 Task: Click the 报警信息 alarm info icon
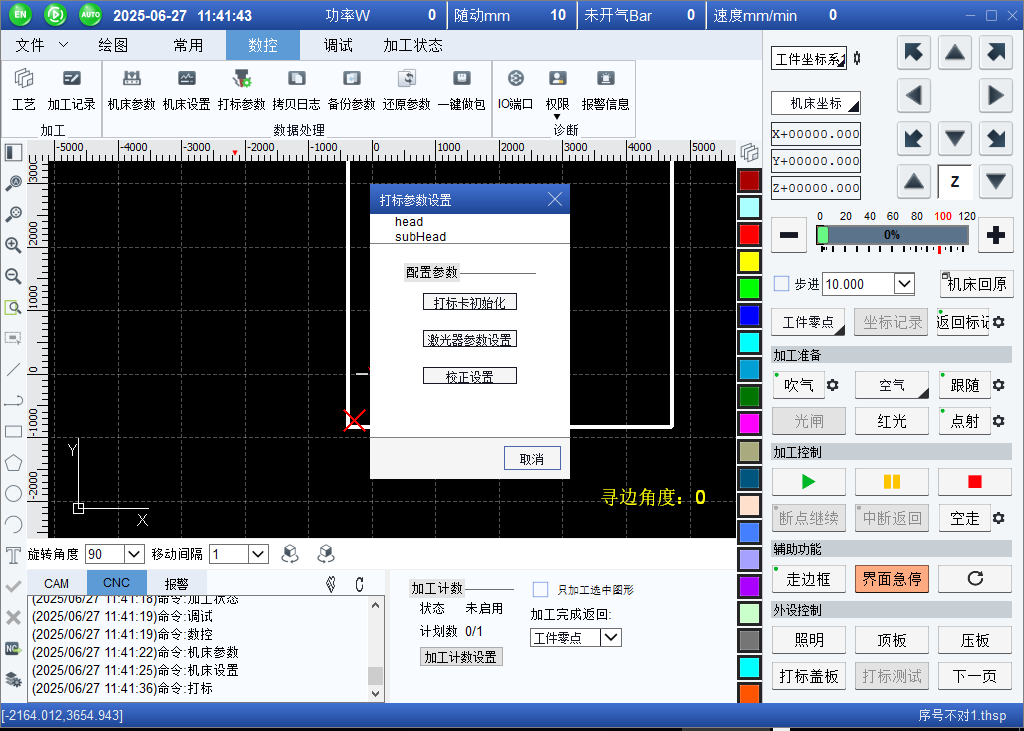(605, 88)
